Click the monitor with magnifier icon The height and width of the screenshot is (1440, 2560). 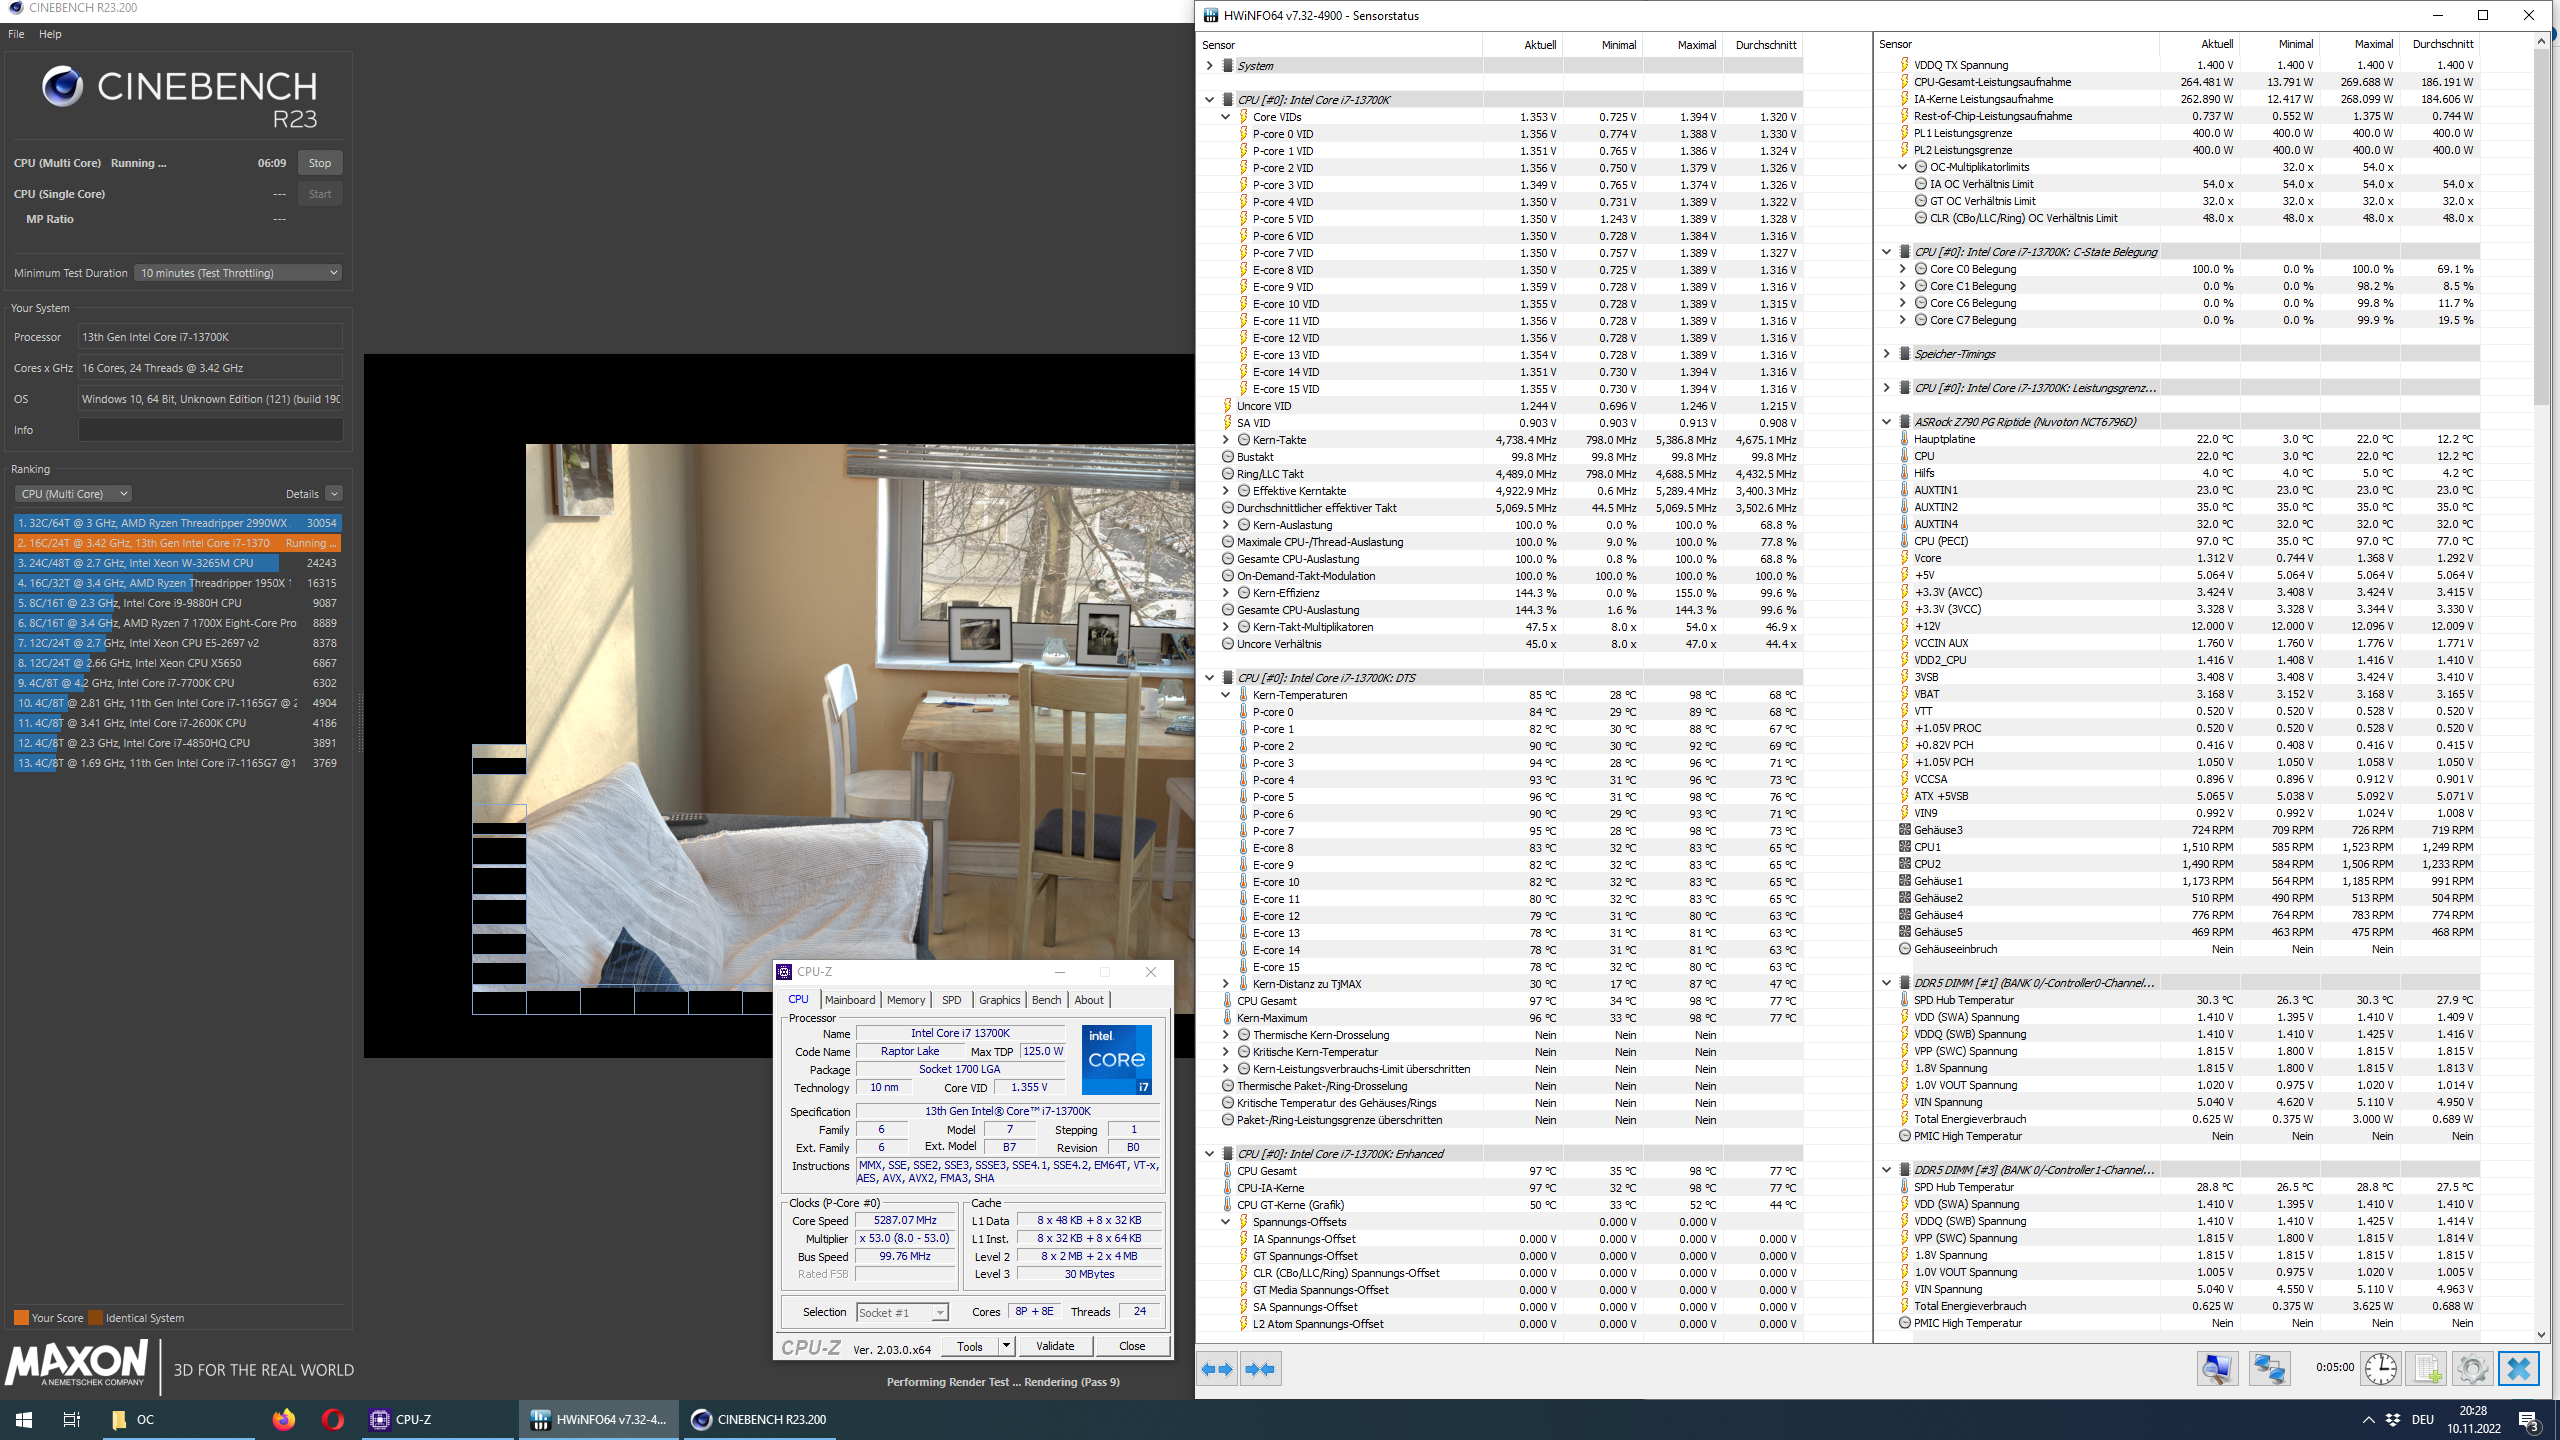pos(2217,1368)
